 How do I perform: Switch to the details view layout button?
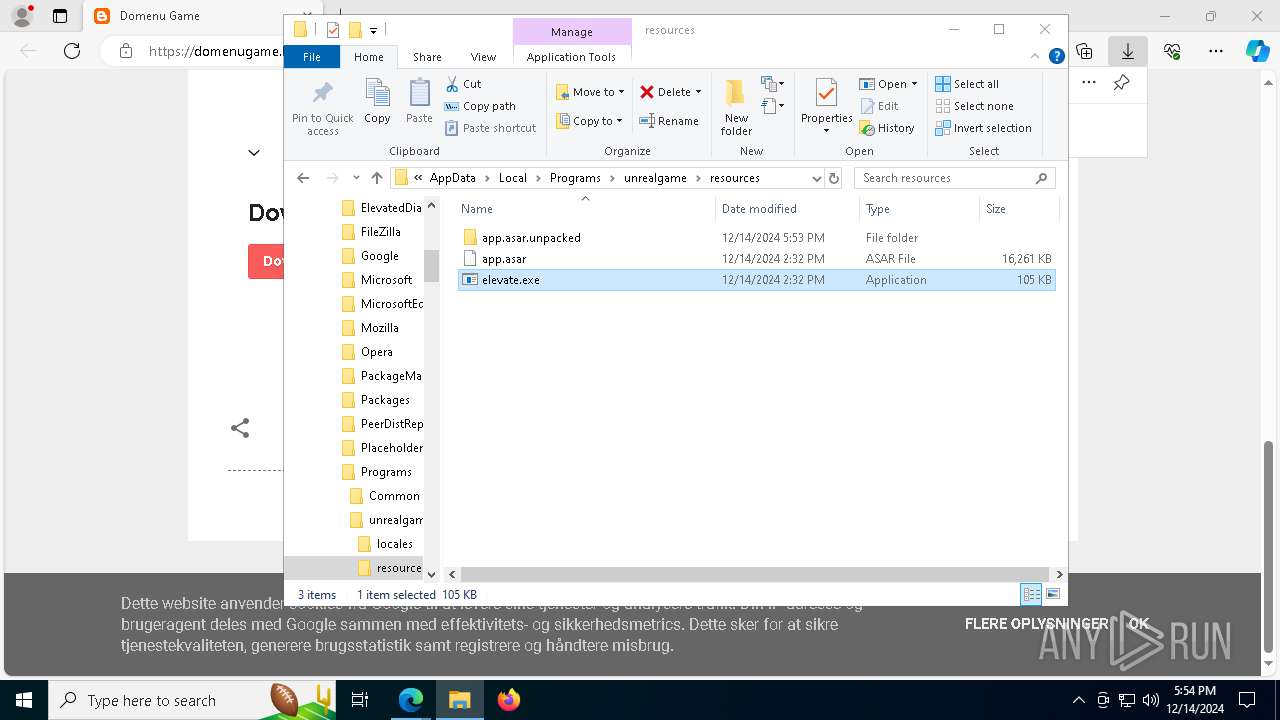(x=1031, y=595)
